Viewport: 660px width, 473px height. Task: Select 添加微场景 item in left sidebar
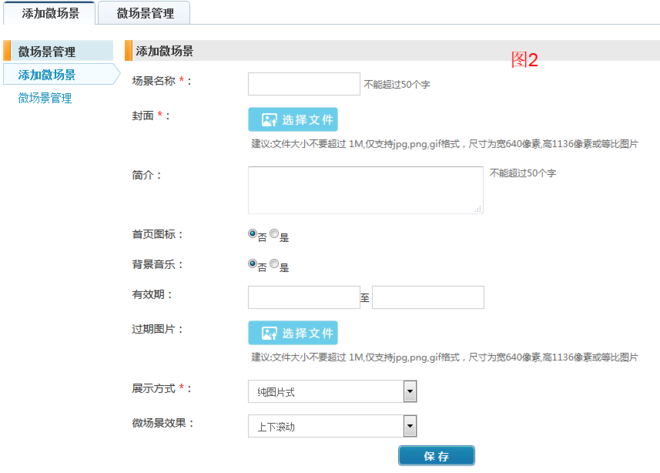click(47, 75)
